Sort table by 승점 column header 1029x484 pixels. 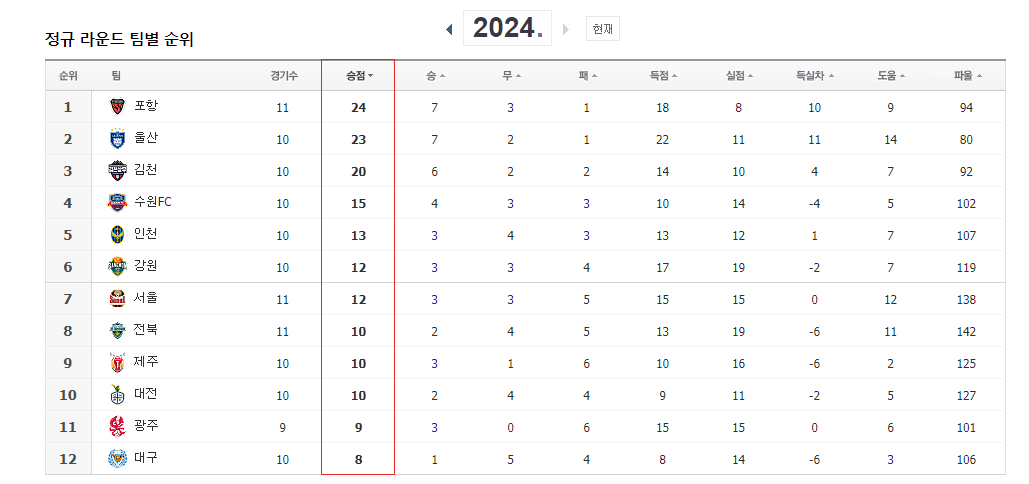coord(360,76)
